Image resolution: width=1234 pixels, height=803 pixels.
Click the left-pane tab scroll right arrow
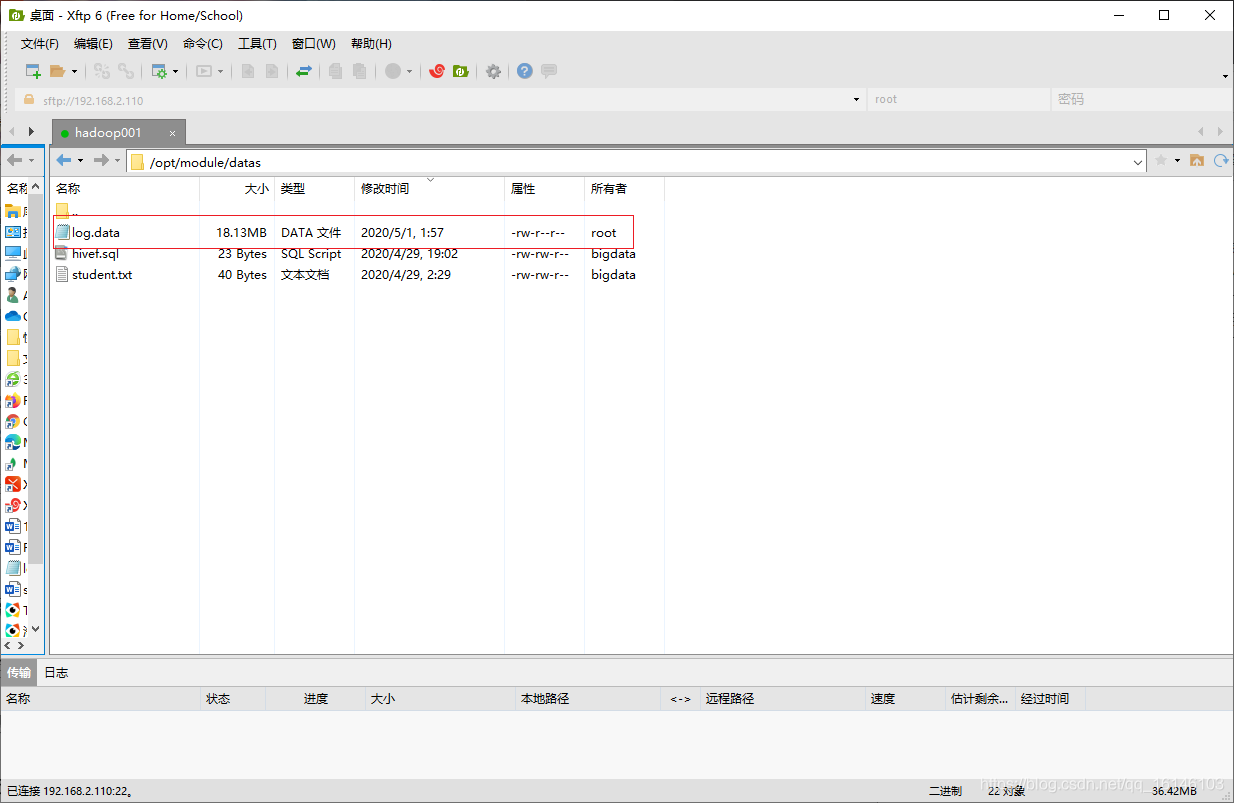(32, 131)
